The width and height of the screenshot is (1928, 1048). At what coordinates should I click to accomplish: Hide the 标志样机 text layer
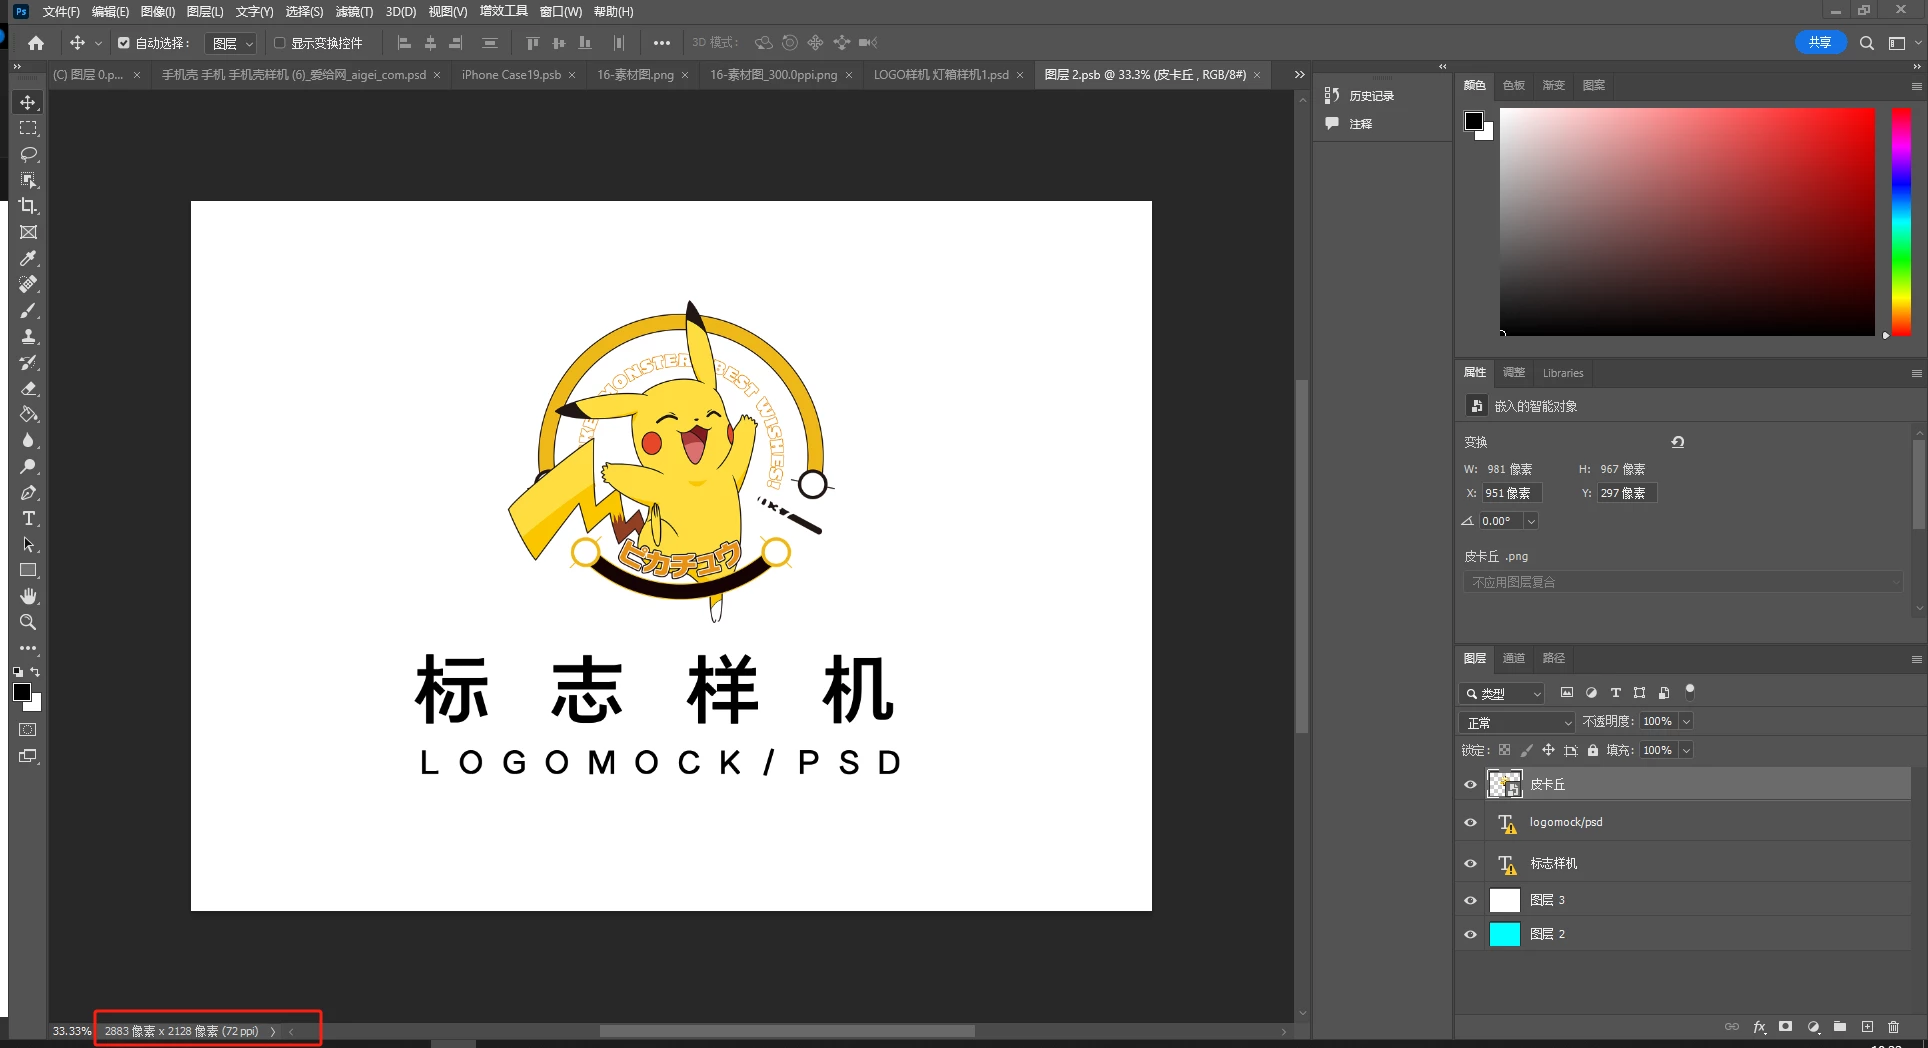(x=1470, y=863)
